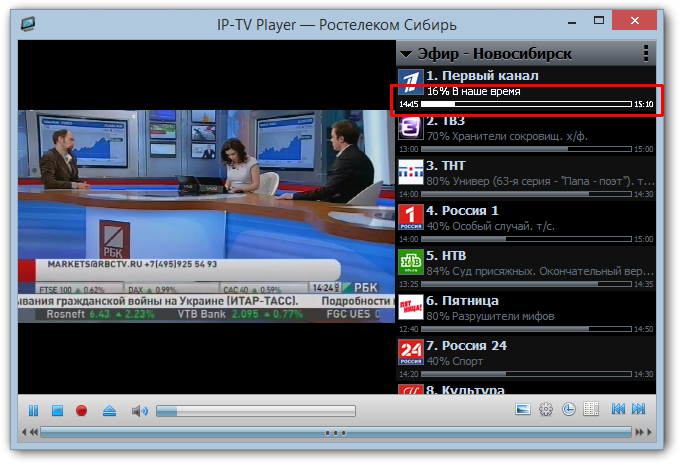Start recording with the red record button
680x464 pixels.
[x=82, y=410]
